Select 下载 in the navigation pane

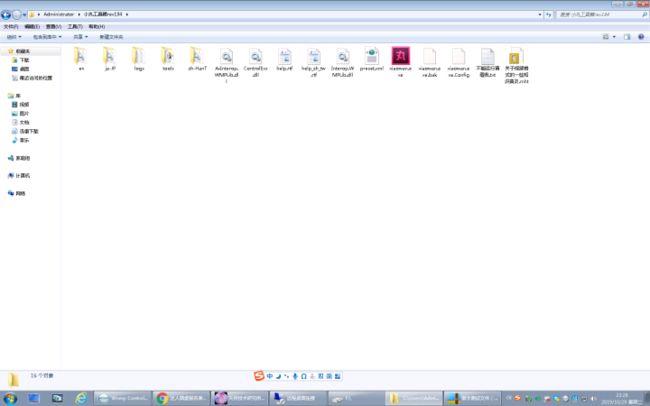(24, 60)
